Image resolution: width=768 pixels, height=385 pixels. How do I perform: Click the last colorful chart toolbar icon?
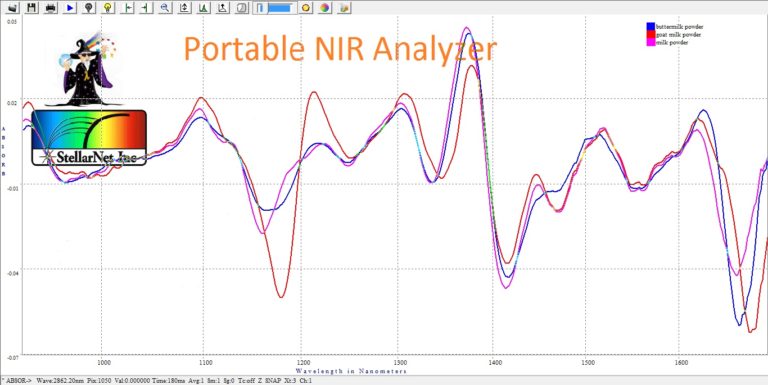coord(344,7)
